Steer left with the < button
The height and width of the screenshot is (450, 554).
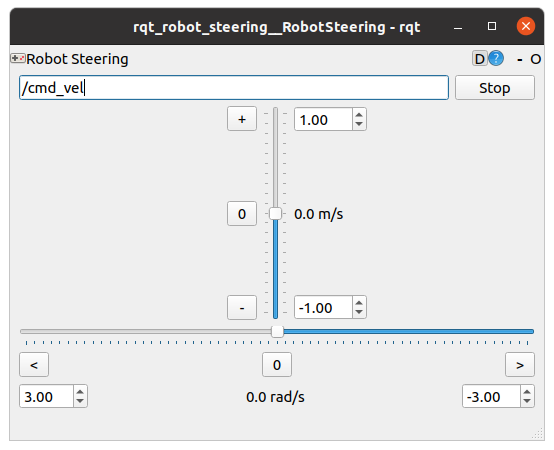coord(34,365)
